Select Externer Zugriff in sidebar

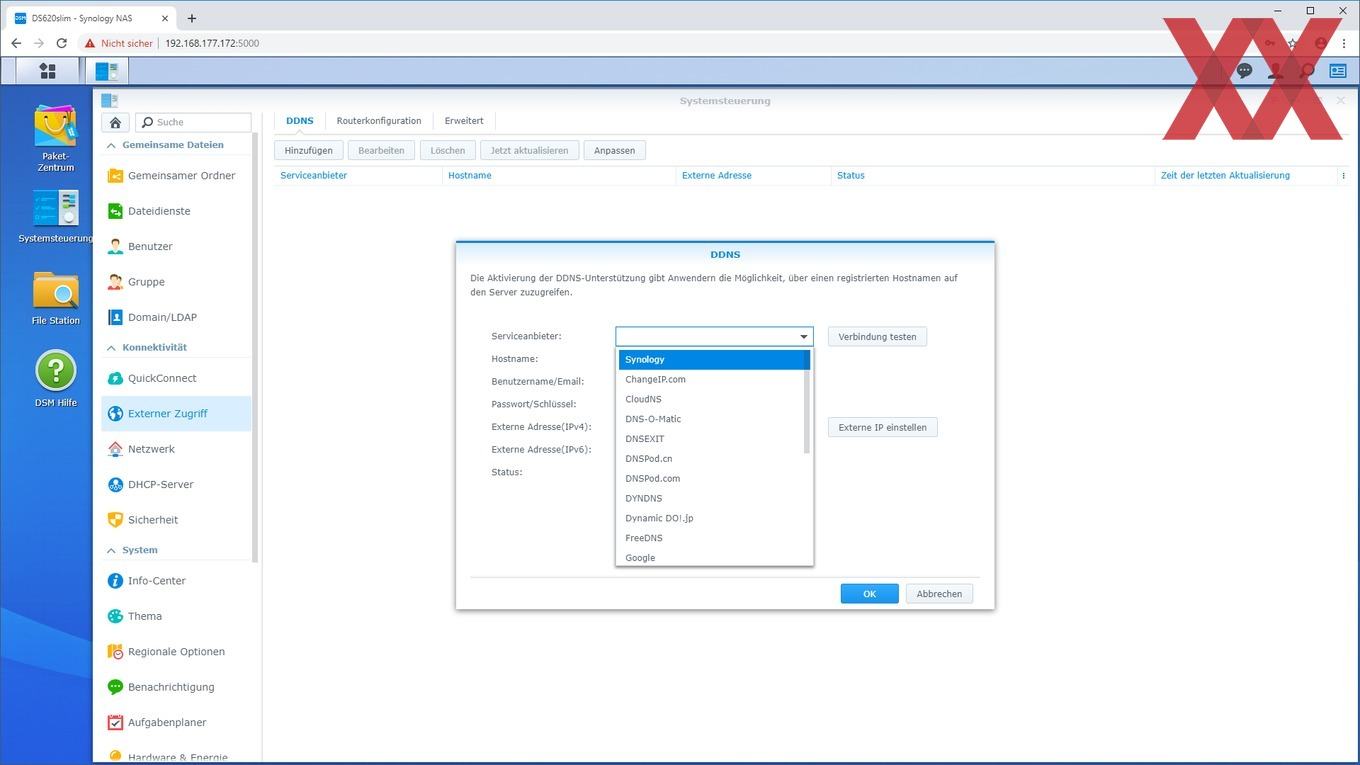(176, 413)
